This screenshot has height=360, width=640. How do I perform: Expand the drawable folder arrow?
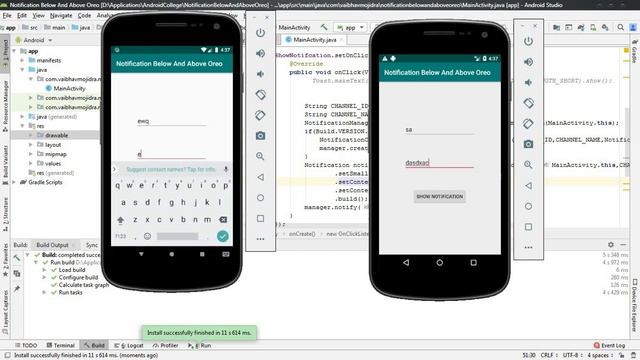pyautogui.click(x=31, y=135)
